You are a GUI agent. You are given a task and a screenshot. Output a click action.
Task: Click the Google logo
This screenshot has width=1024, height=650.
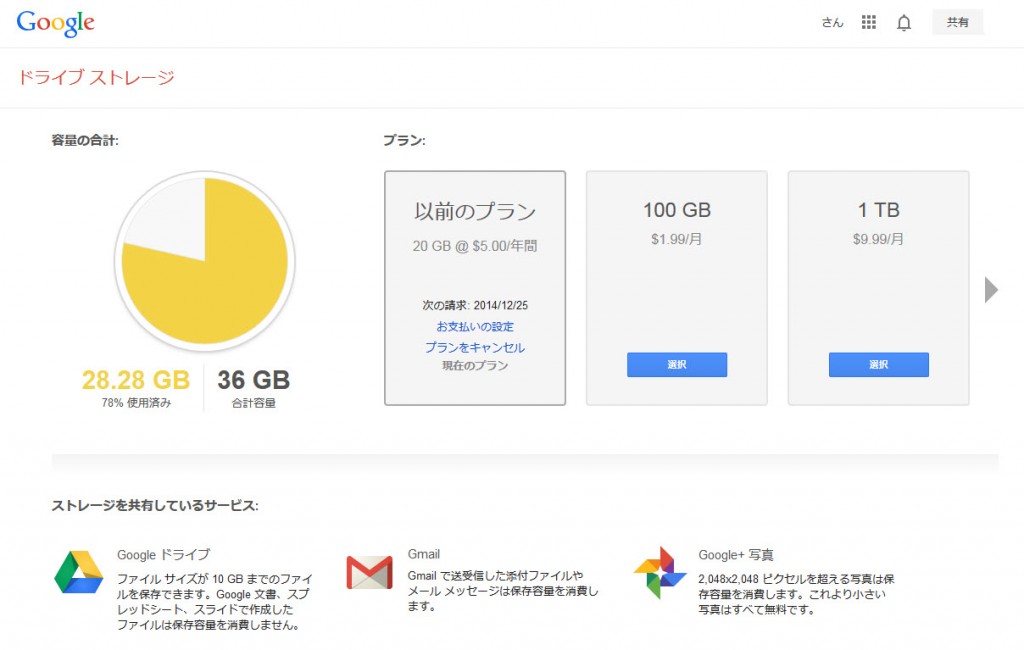56,24
